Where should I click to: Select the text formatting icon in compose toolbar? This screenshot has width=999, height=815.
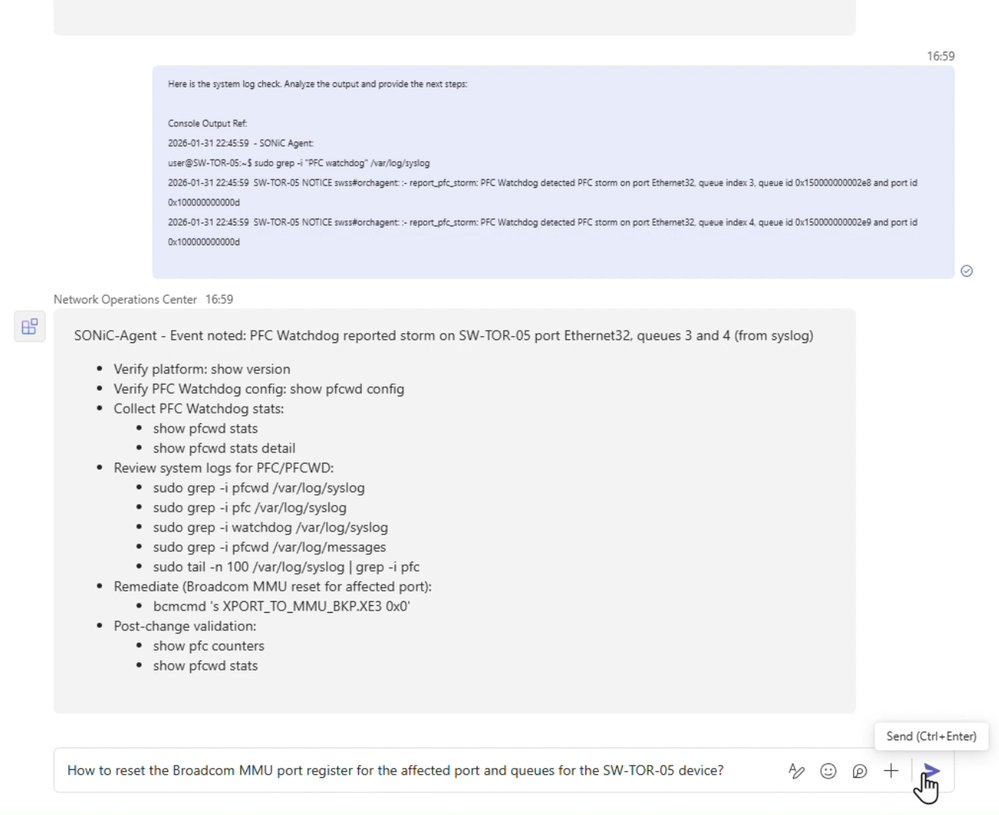pyautogui.click(x=796, y=770)
